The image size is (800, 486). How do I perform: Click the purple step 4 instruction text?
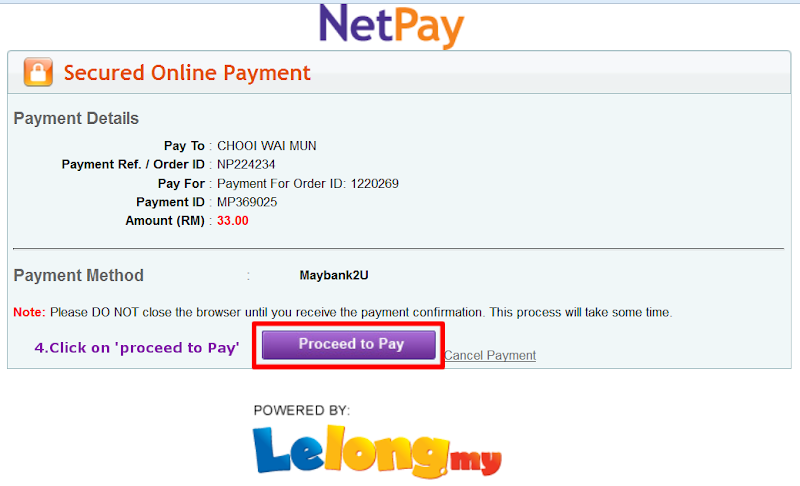[137, 348]
